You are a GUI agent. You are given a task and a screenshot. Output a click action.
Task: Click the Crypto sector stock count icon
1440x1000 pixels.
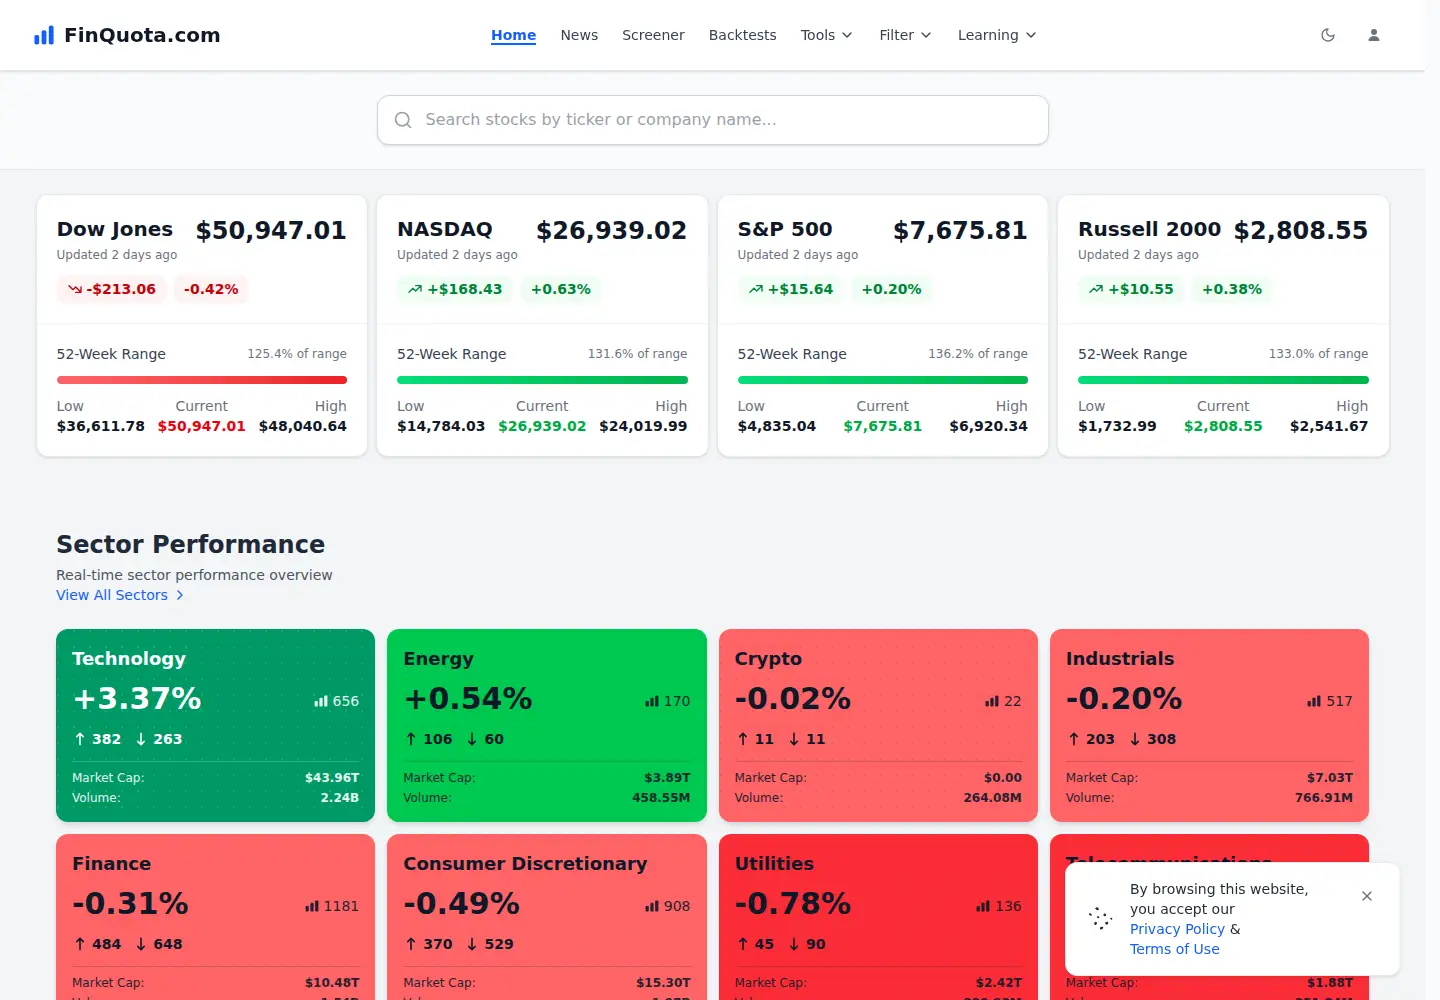point(992,701)
